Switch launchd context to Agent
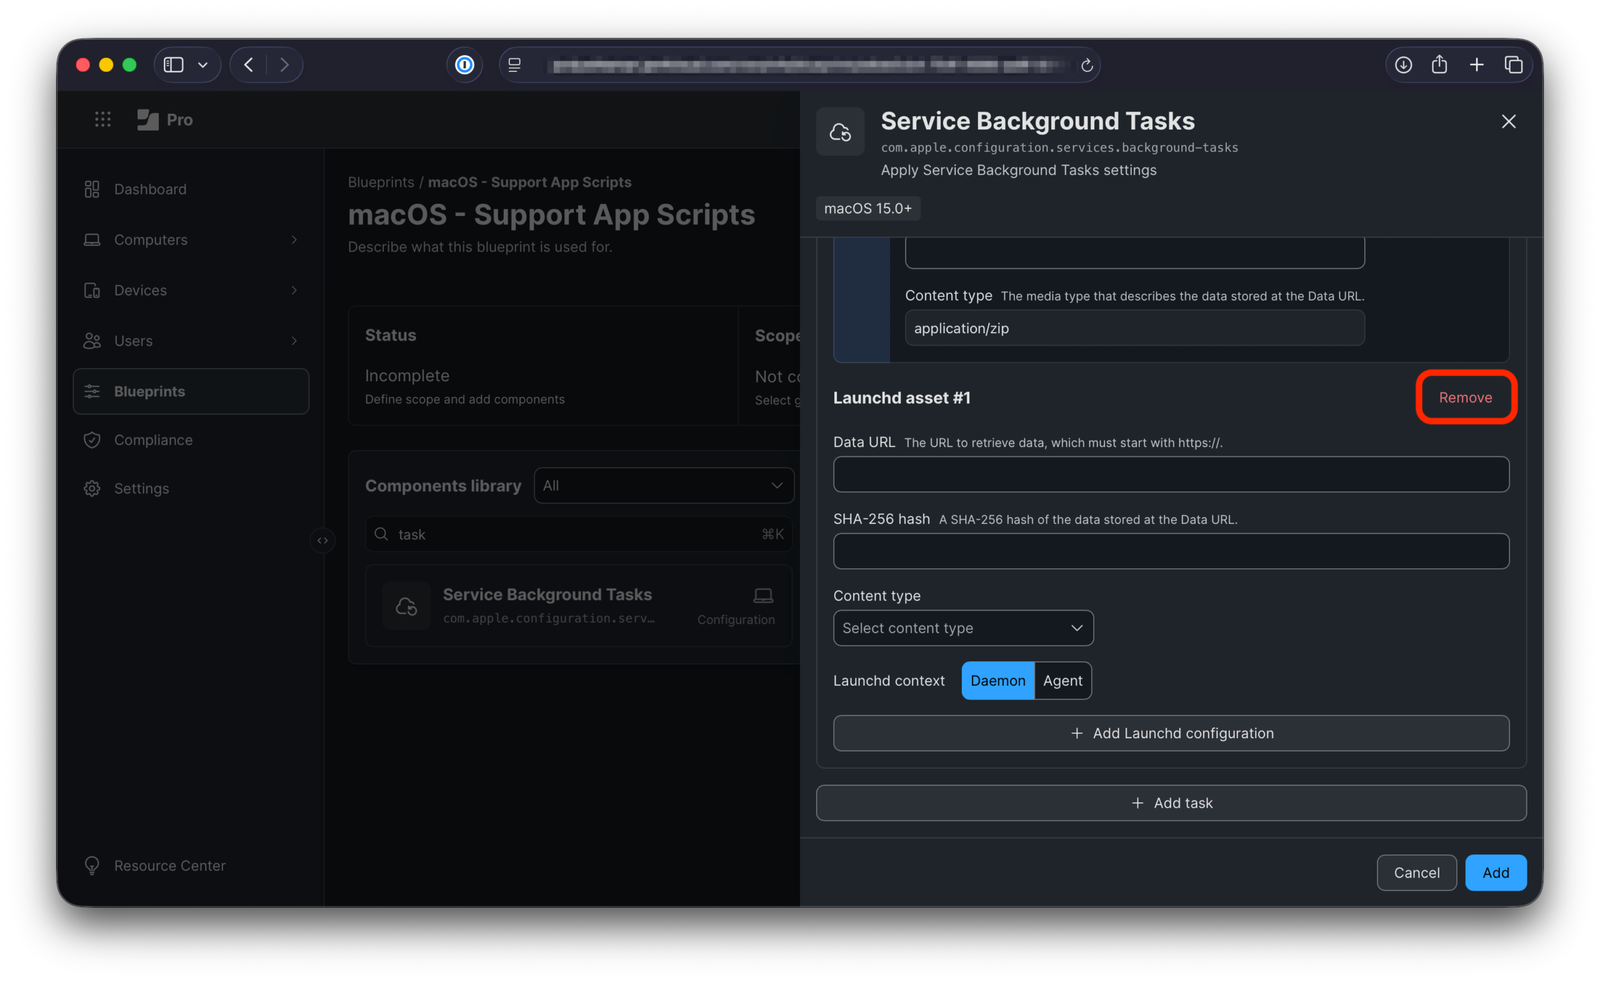Screen dimensions: 1600x982 pos(1062,681)
